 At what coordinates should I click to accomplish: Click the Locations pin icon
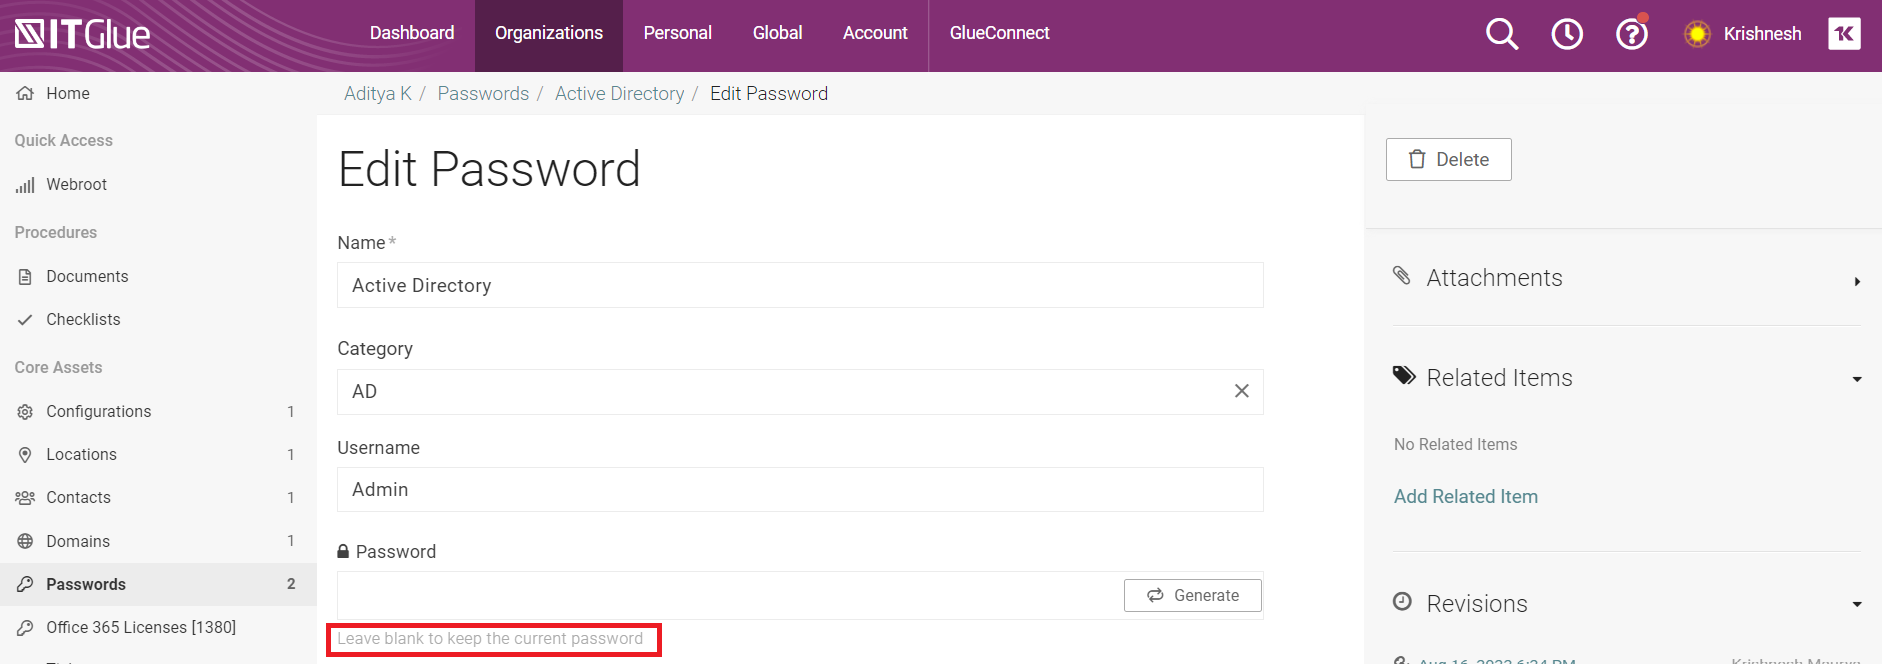click(x=25, y=455)
